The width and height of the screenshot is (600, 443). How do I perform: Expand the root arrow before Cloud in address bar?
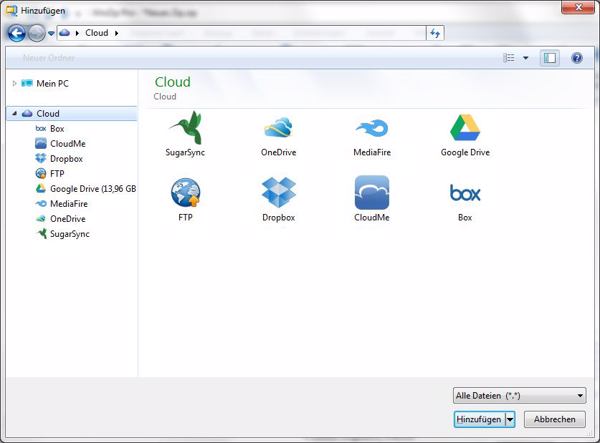click(77, 33)
